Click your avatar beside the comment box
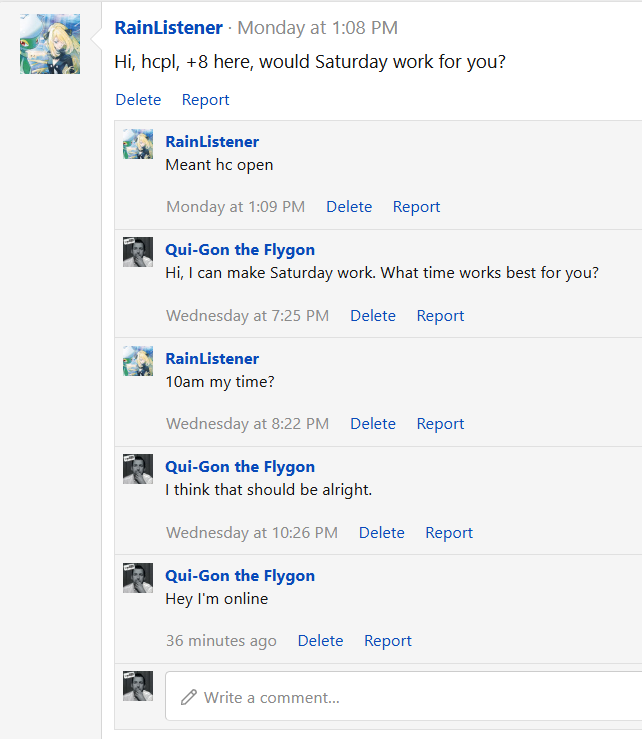This screenshot has width=642, height=739. 138,686
